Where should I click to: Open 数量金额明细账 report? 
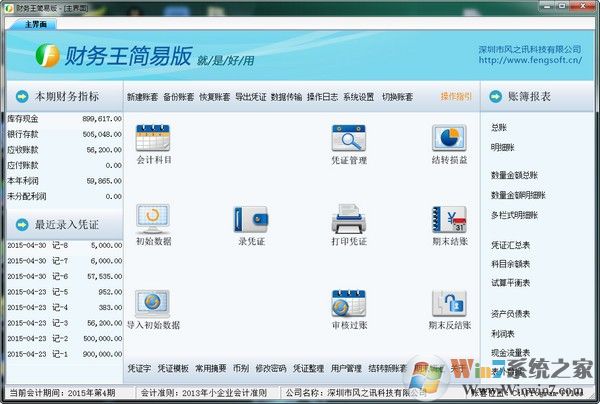pos(518,195)
